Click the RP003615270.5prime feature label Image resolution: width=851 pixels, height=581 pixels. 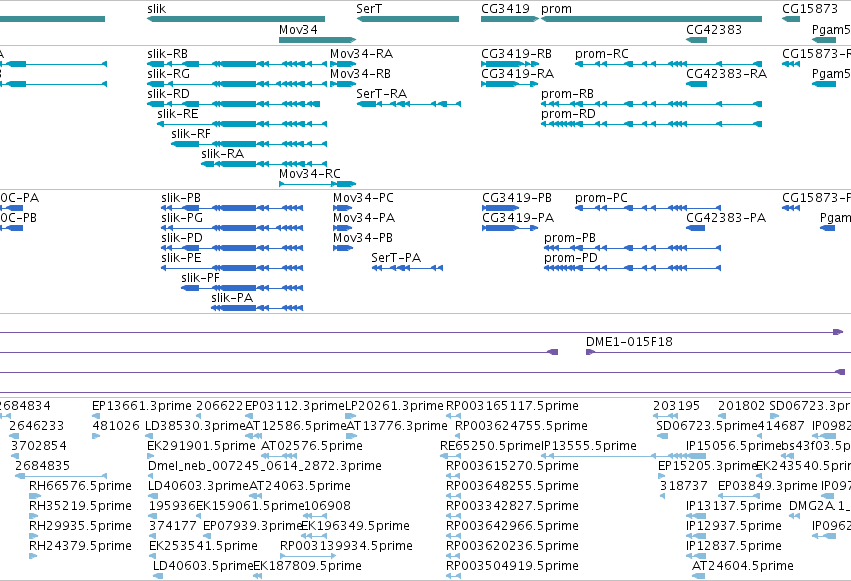pyautogui.click(x=512, y=467)
